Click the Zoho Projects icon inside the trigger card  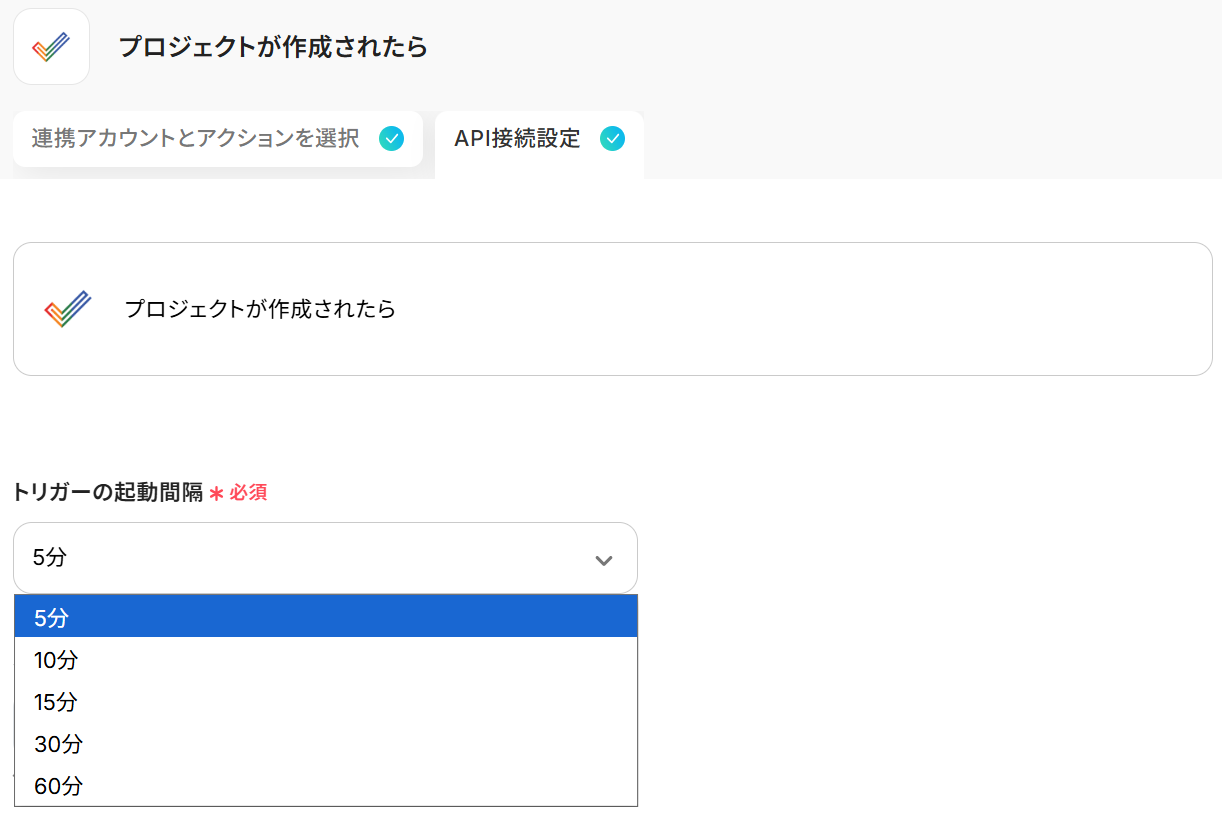68,309
